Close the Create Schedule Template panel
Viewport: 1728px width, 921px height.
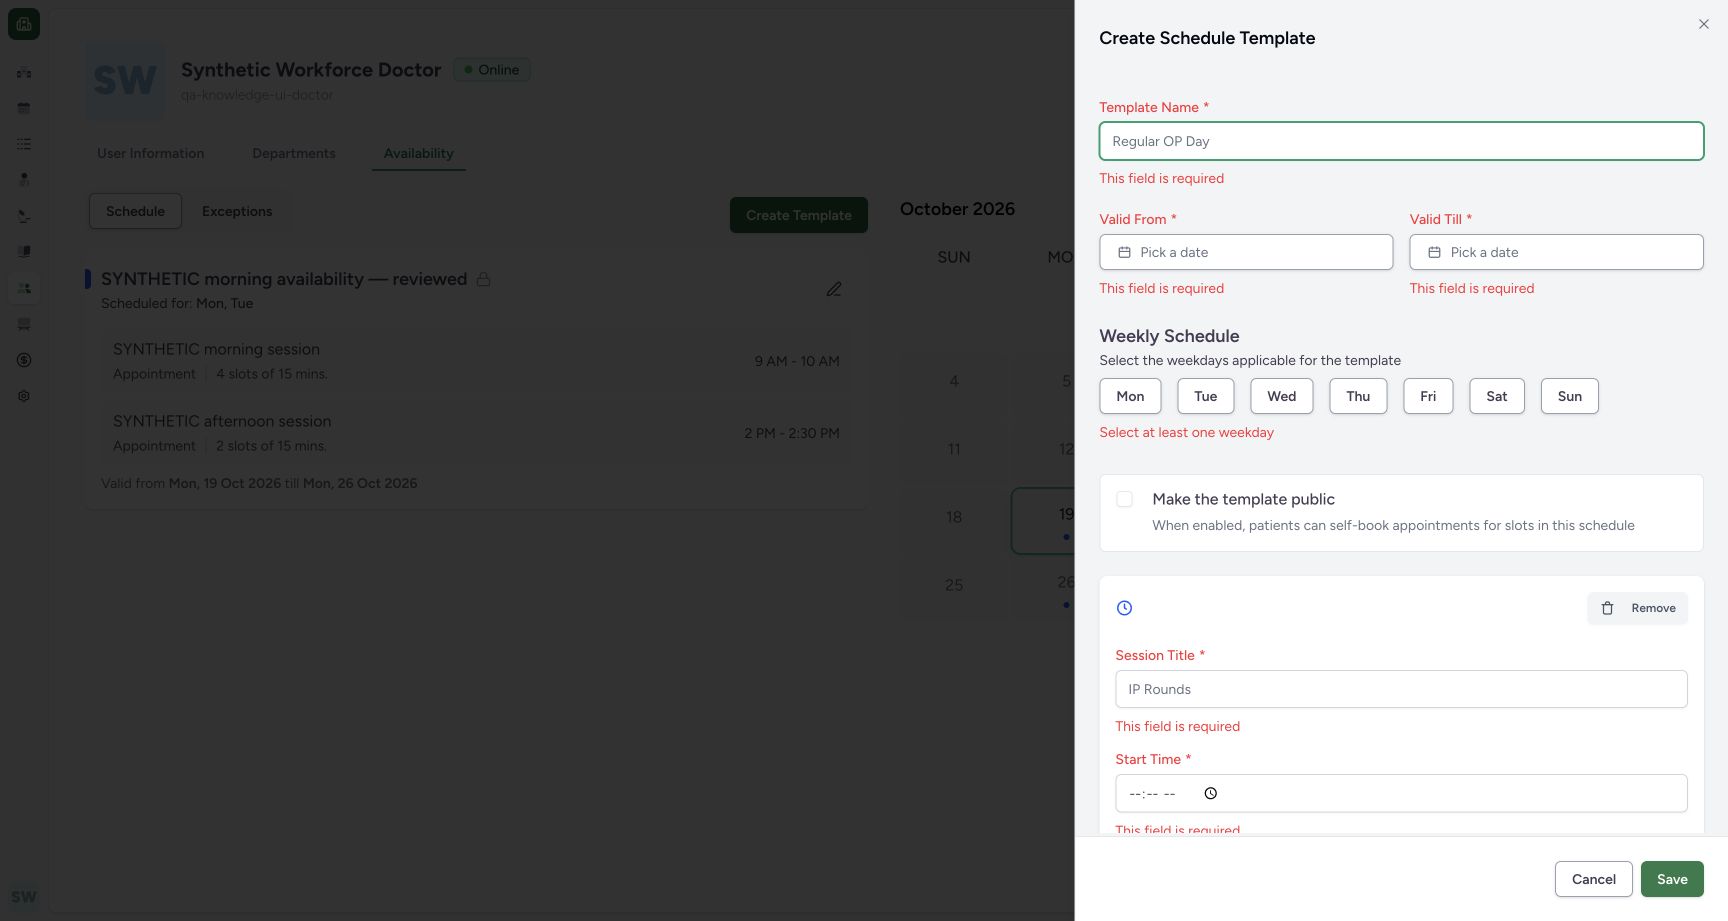click(x=1703, y=24)
